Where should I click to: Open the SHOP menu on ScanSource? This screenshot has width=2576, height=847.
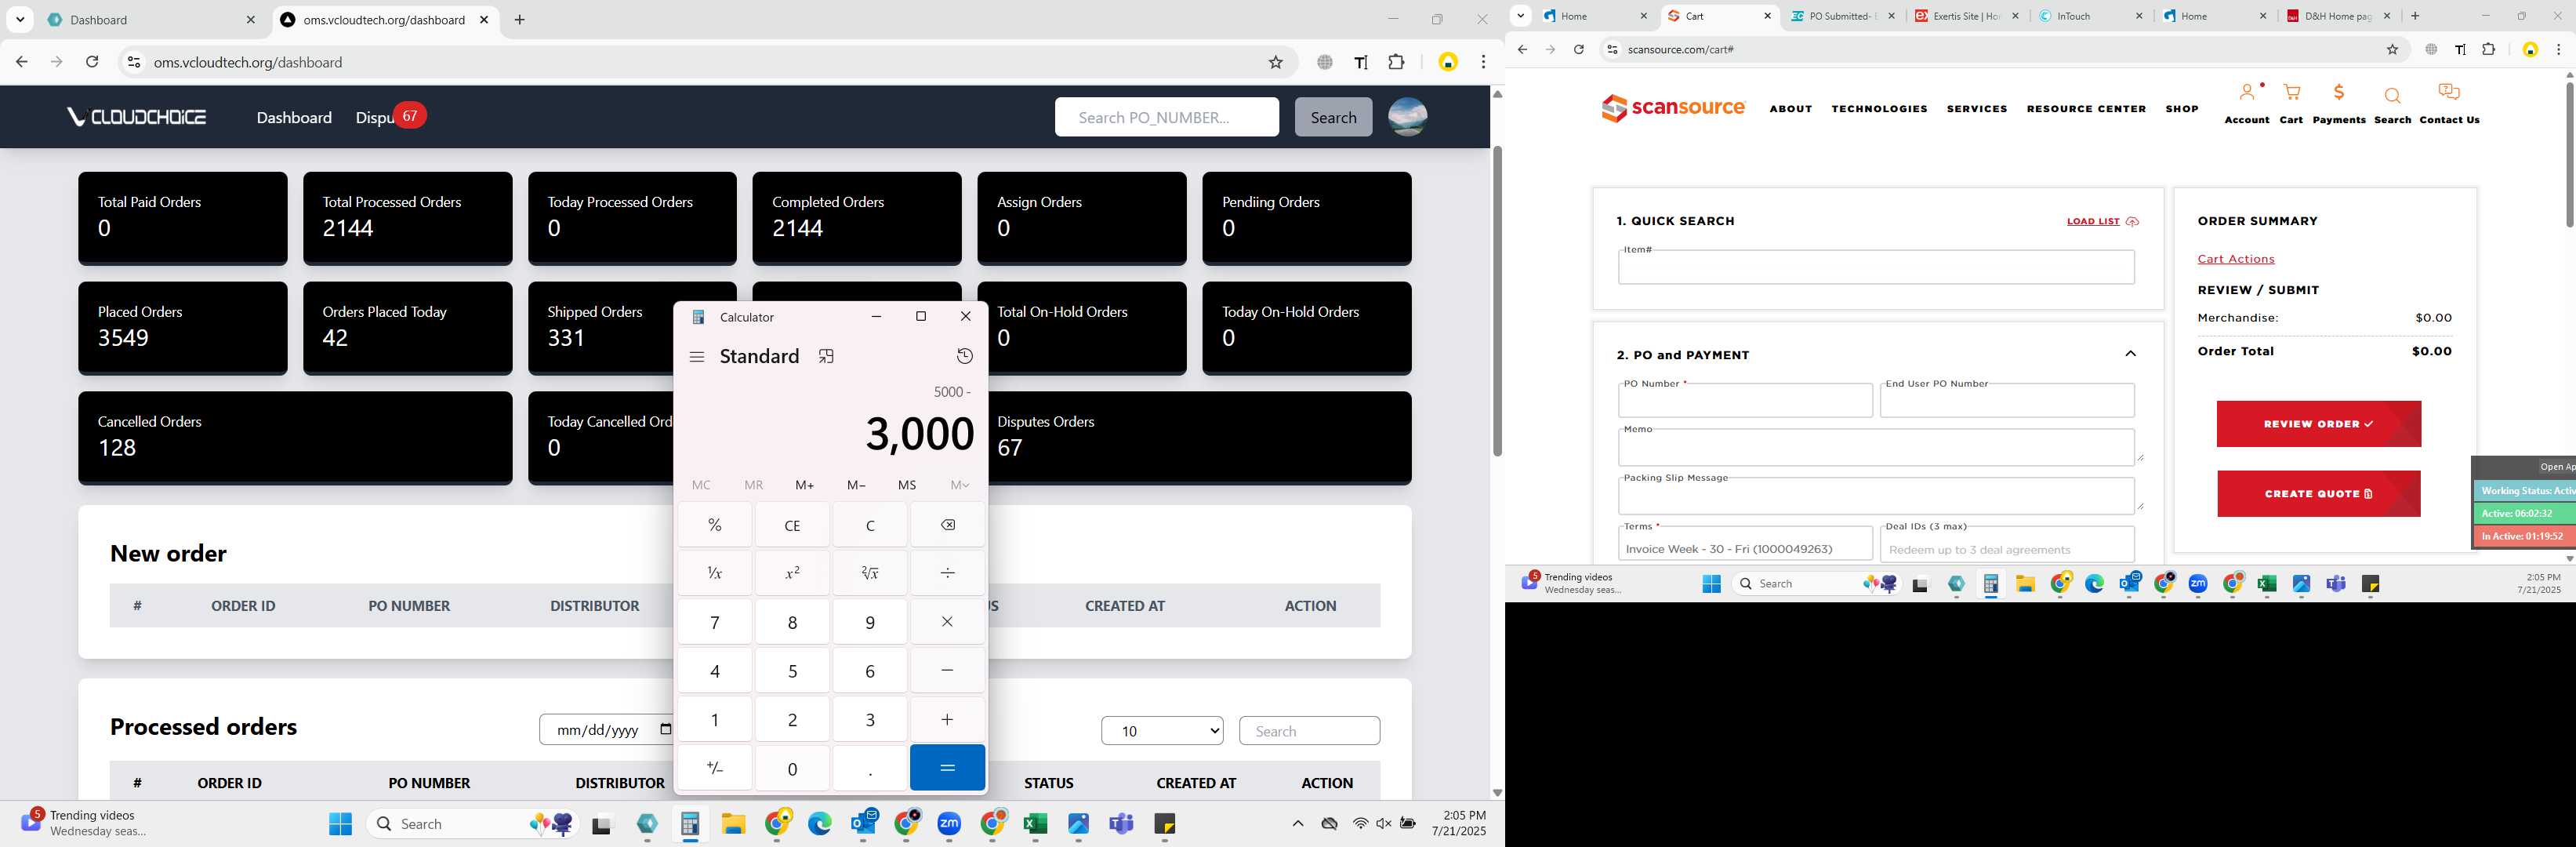(2182, 109)
